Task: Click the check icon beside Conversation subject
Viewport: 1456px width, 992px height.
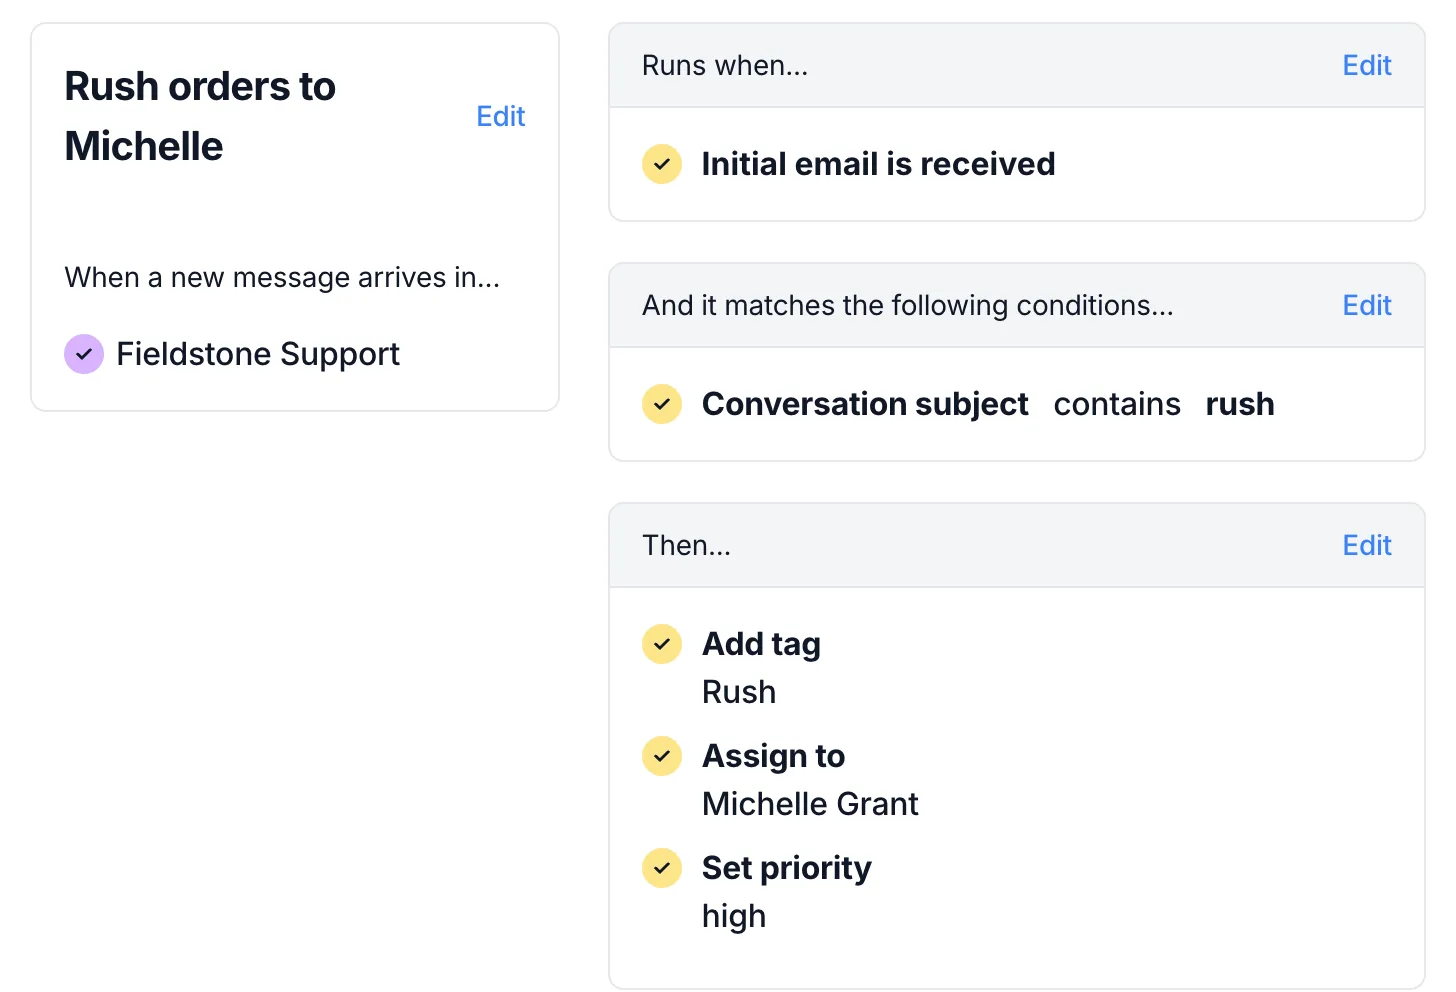Action: [662, 404]
